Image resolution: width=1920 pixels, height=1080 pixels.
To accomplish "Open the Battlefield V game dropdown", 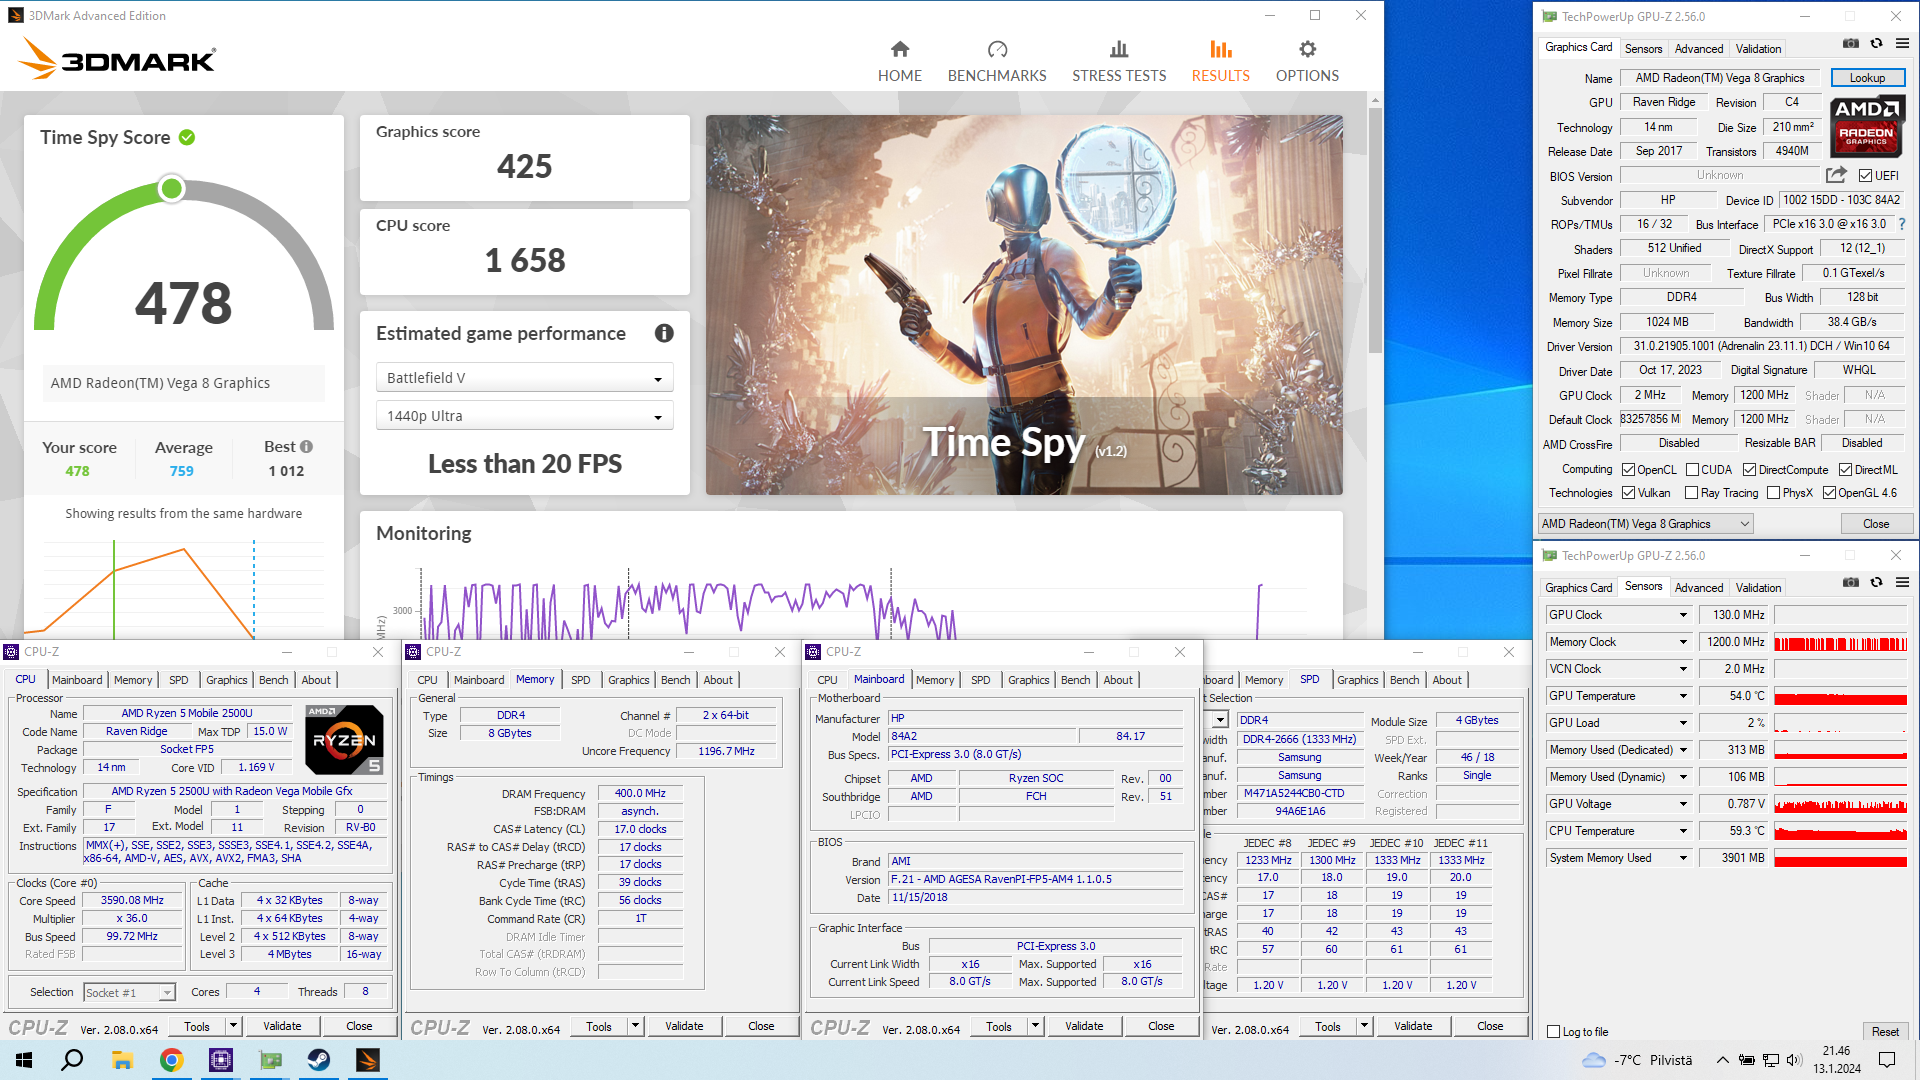I will point(524,378).
